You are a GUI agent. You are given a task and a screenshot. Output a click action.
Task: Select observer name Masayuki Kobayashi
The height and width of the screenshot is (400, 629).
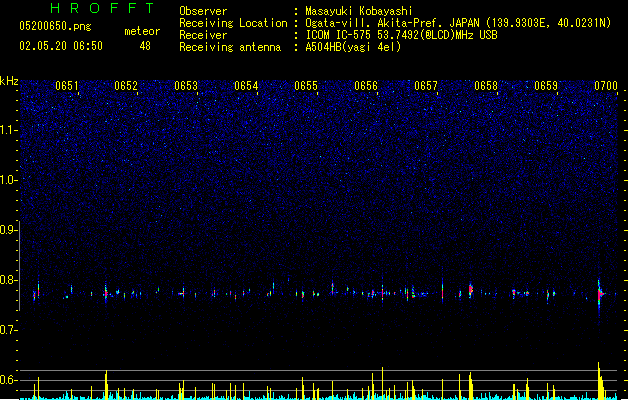(359, 11)
